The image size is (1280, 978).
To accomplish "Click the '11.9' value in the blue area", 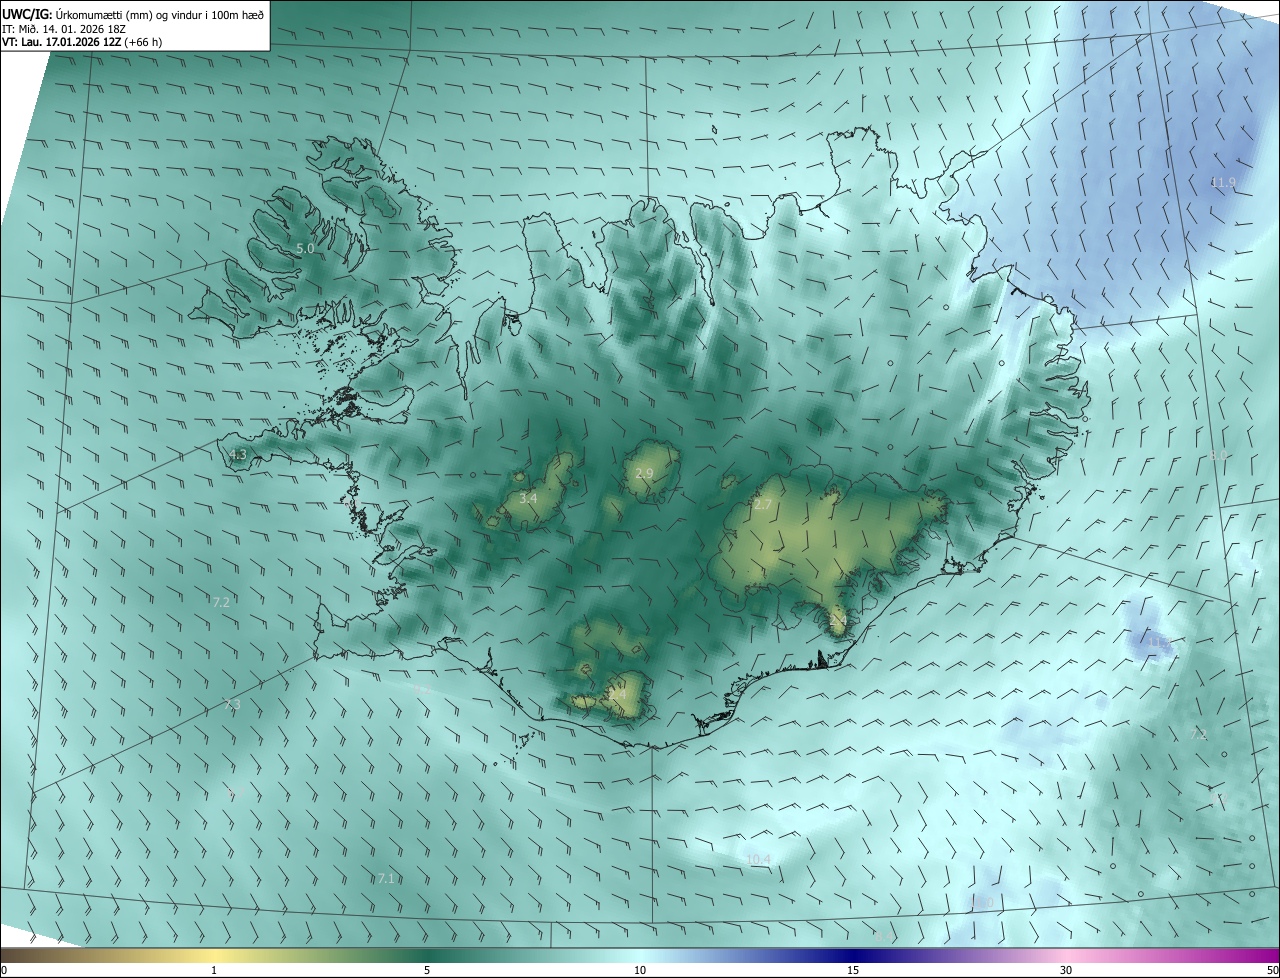I will (x=1223, y=182).
